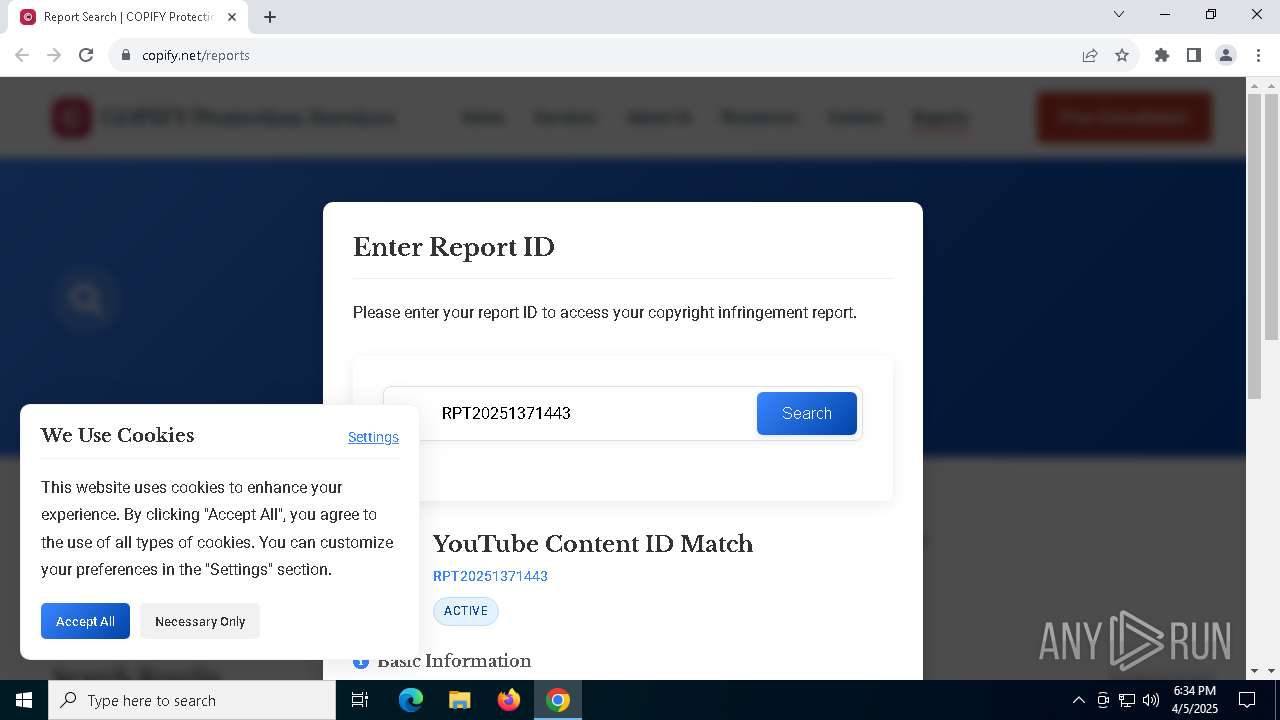Click the YouTube Content ID Match heading
1280x720 pixels.
593,544
